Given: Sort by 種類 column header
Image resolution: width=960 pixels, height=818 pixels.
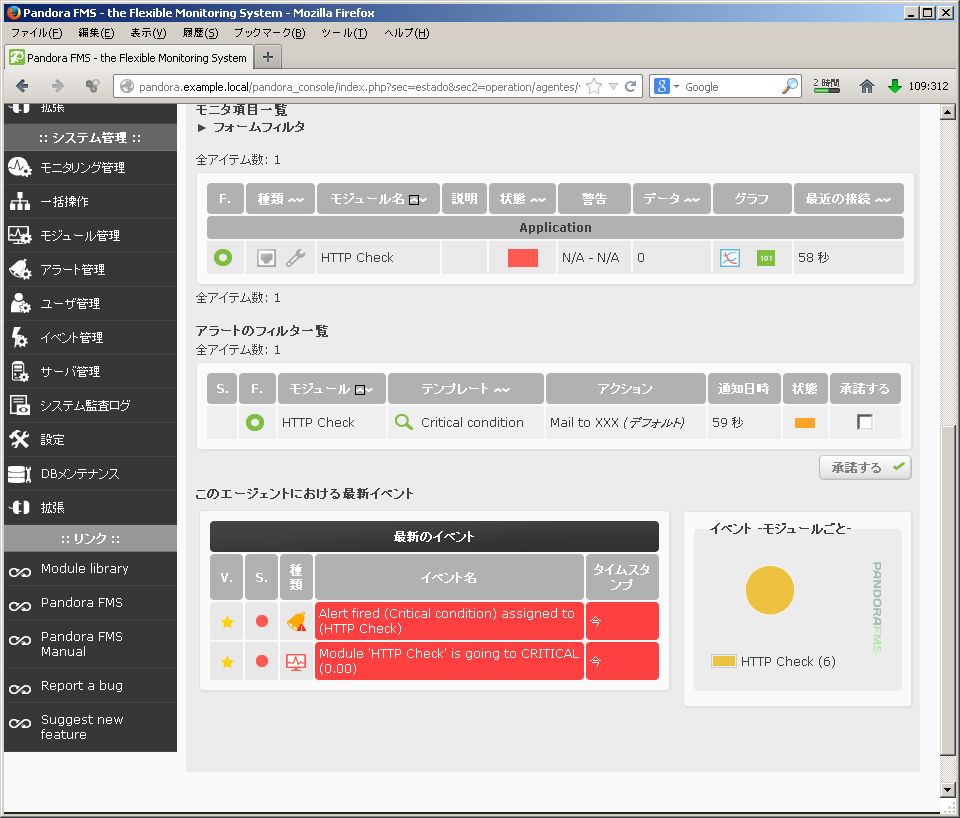Looking at the screenshot, I should [280, 198].
